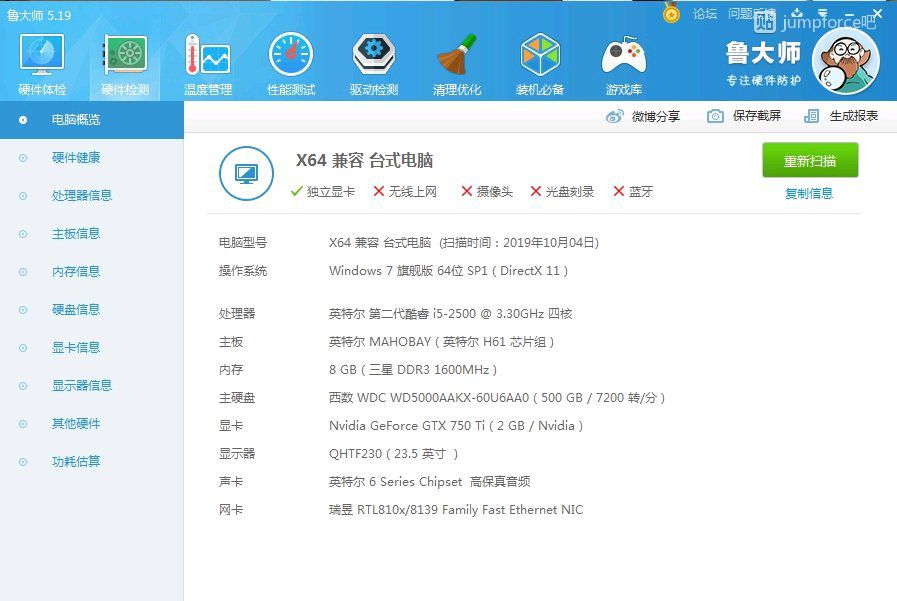The image size is (897, 601).
Task: Open 问题反馈 feedback link
Action: pyautogui.click(x=751, y=14)
